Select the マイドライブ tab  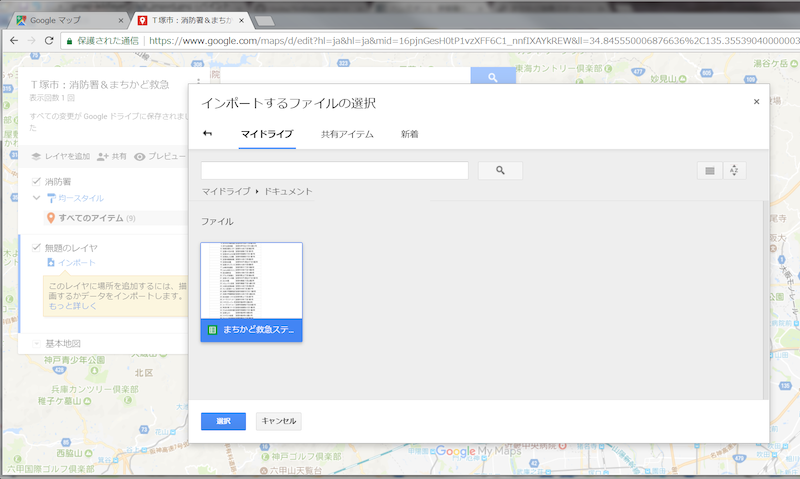click(x=267, y=134)
